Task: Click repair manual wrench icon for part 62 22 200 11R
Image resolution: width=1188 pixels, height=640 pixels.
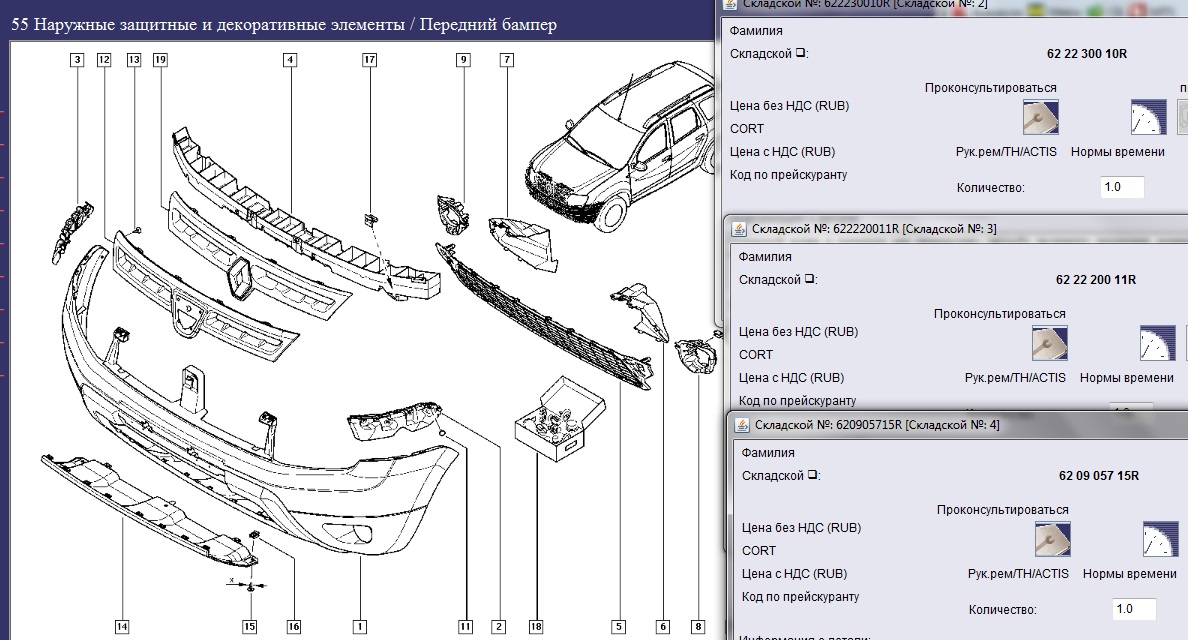Action: pyautogui.click(x=1049, y=343)
